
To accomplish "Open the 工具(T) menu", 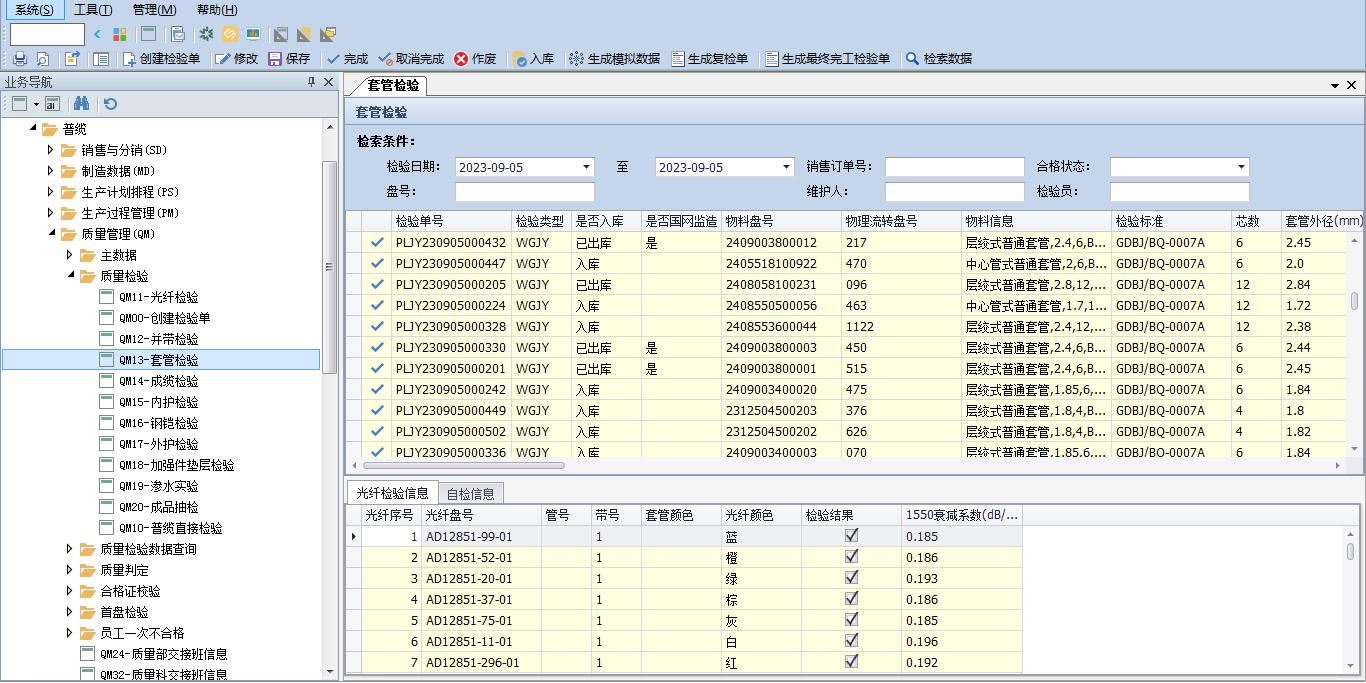I will (93, 10).
